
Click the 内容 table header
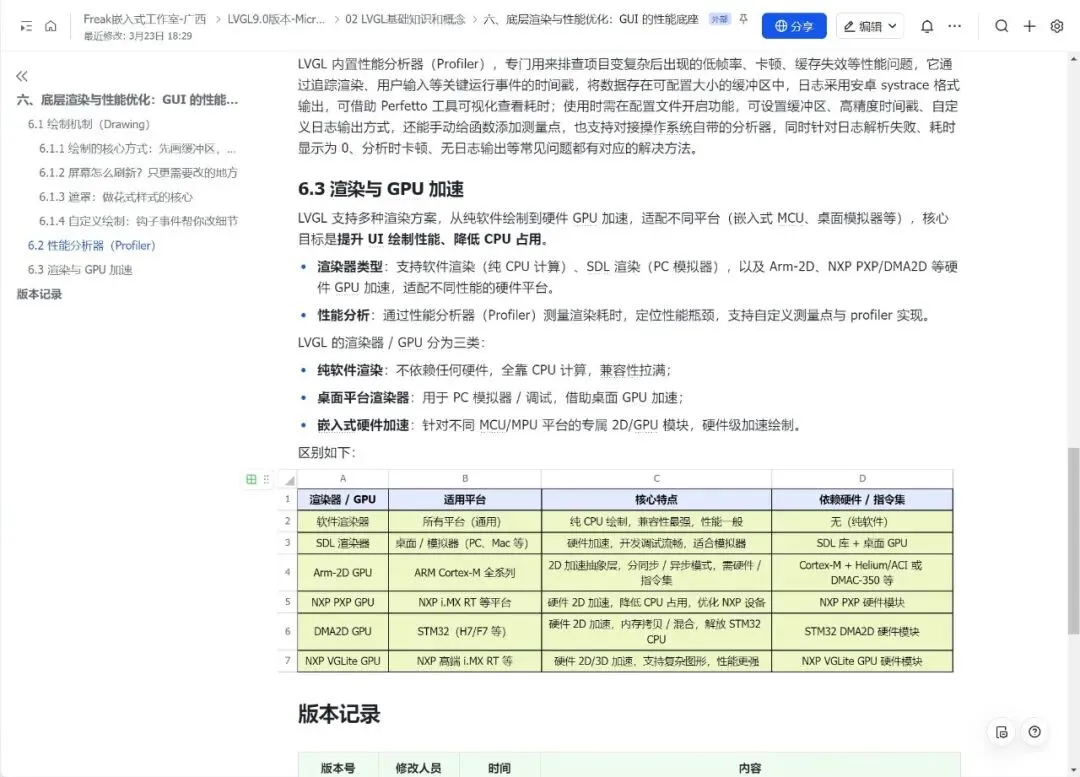(x=750, y=767)
